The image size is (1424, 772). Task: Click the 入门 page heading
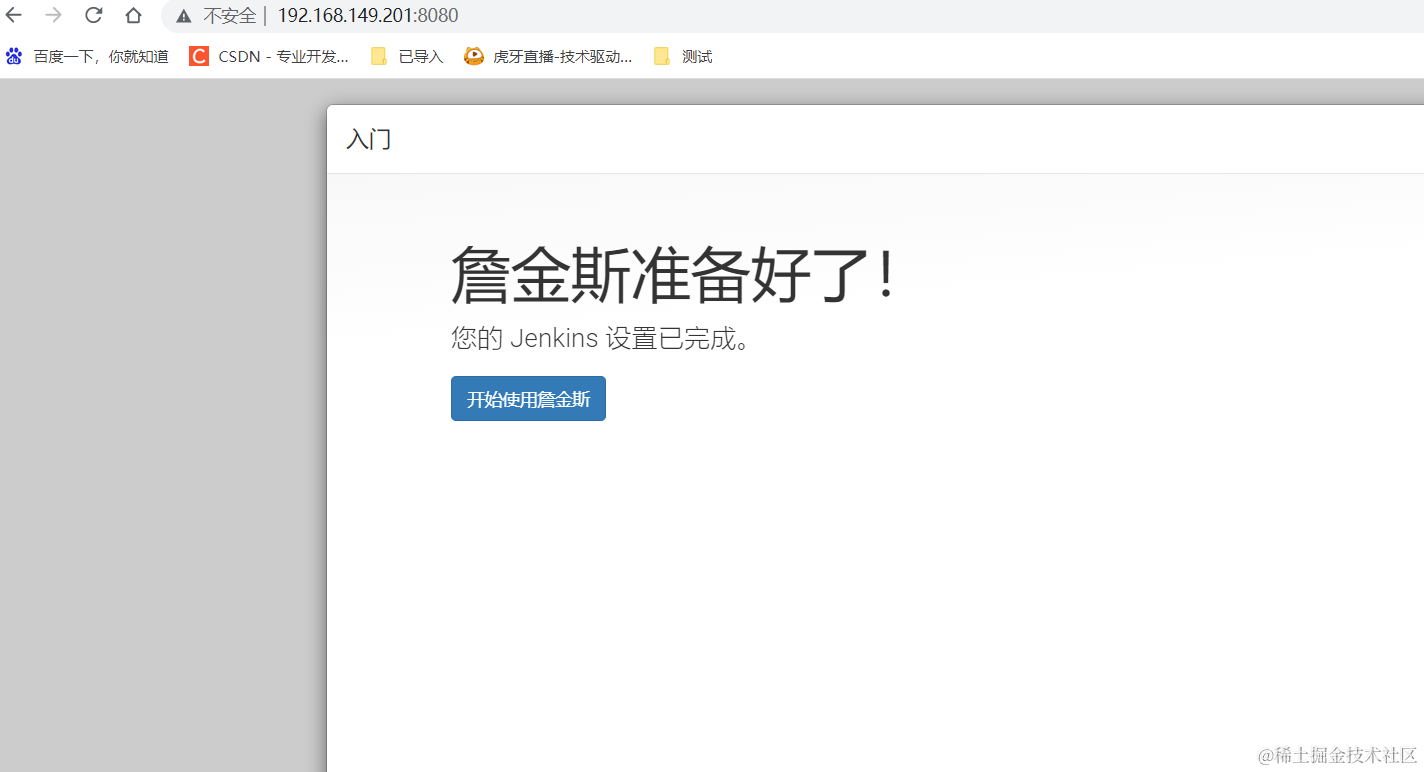pyautogui.click(x=368, y=139)
